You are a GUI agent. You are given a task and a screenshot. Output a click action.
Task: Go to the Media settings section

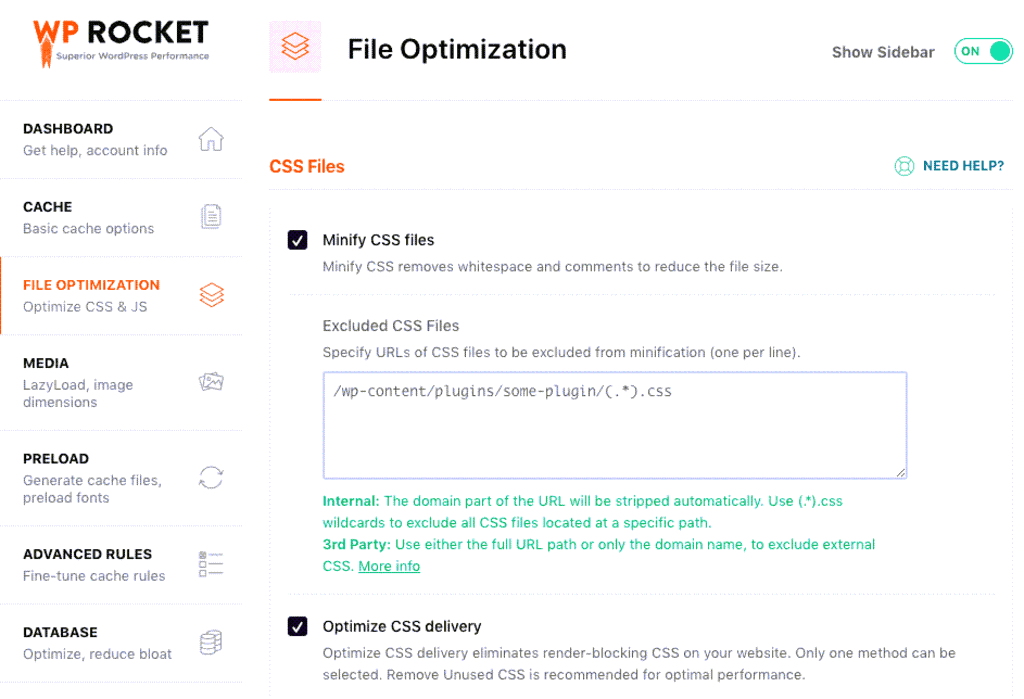(x=121, y=383)
